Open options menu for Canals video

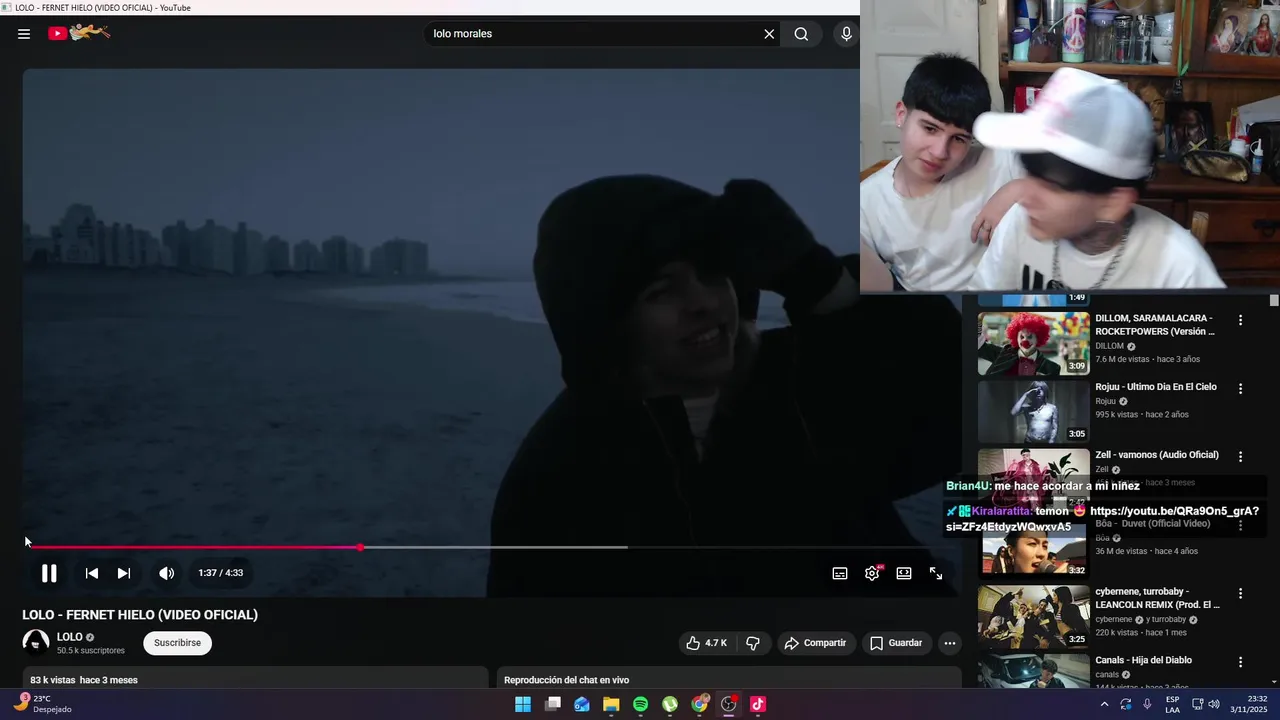point(1241,662)
